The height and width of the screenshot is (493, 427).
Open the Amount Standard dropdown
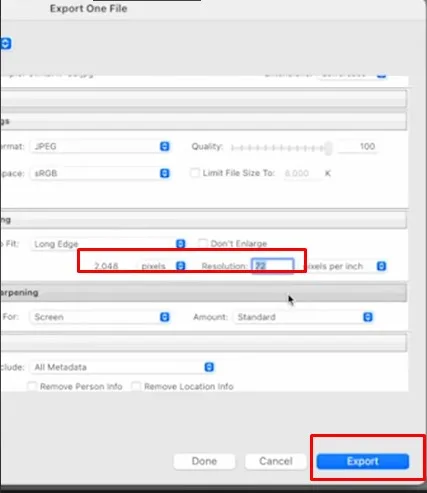point(303,317)
